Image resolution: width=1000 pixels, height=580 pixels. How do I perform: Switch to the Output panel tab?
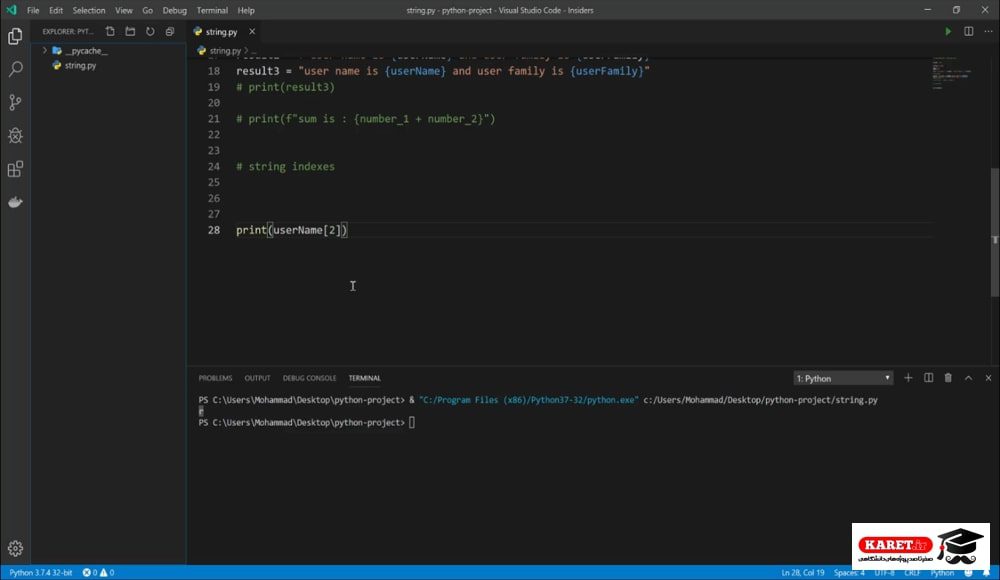pos(257,378)
